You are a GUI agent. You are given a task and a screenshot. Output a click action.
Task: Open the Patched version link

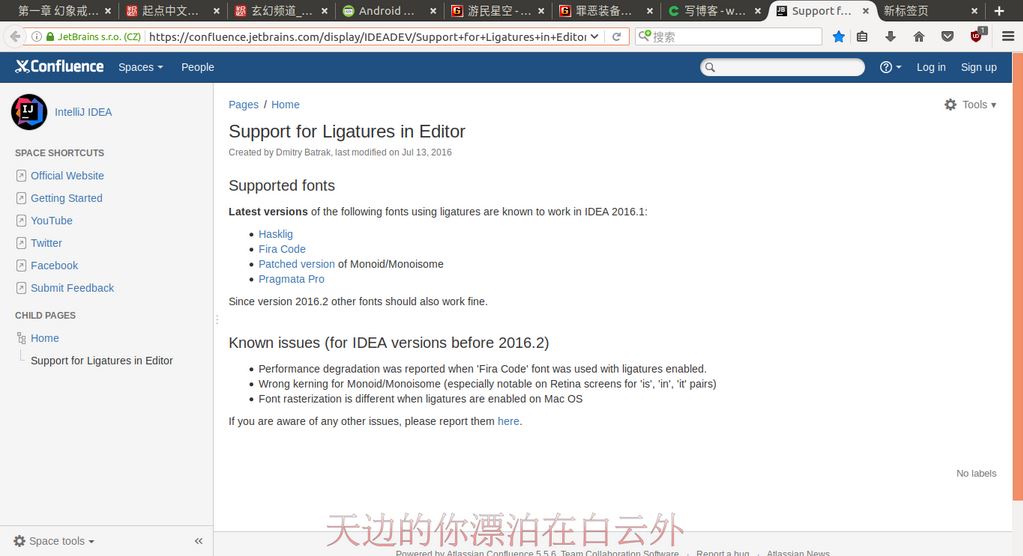(296, 264)
